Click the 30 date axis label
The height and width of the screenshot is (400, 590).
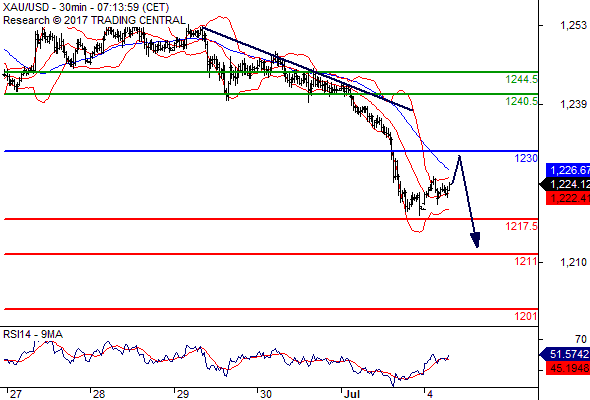(x=266, y=394)
